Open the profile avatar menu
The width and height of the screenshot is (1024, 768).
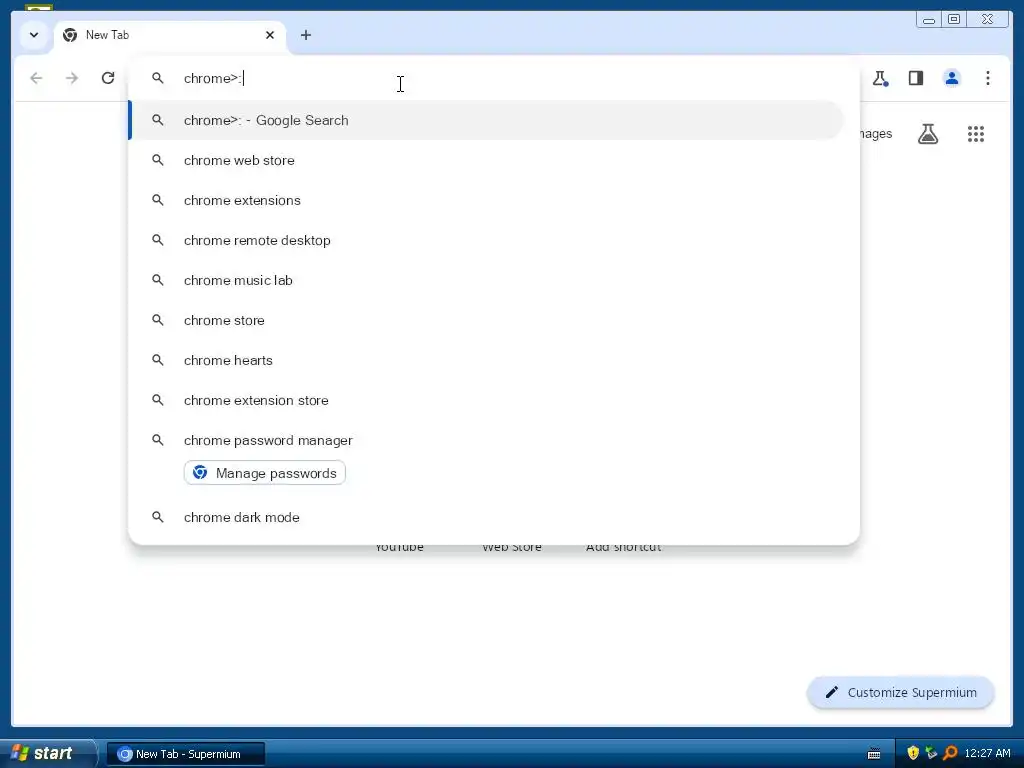[952, 78]
